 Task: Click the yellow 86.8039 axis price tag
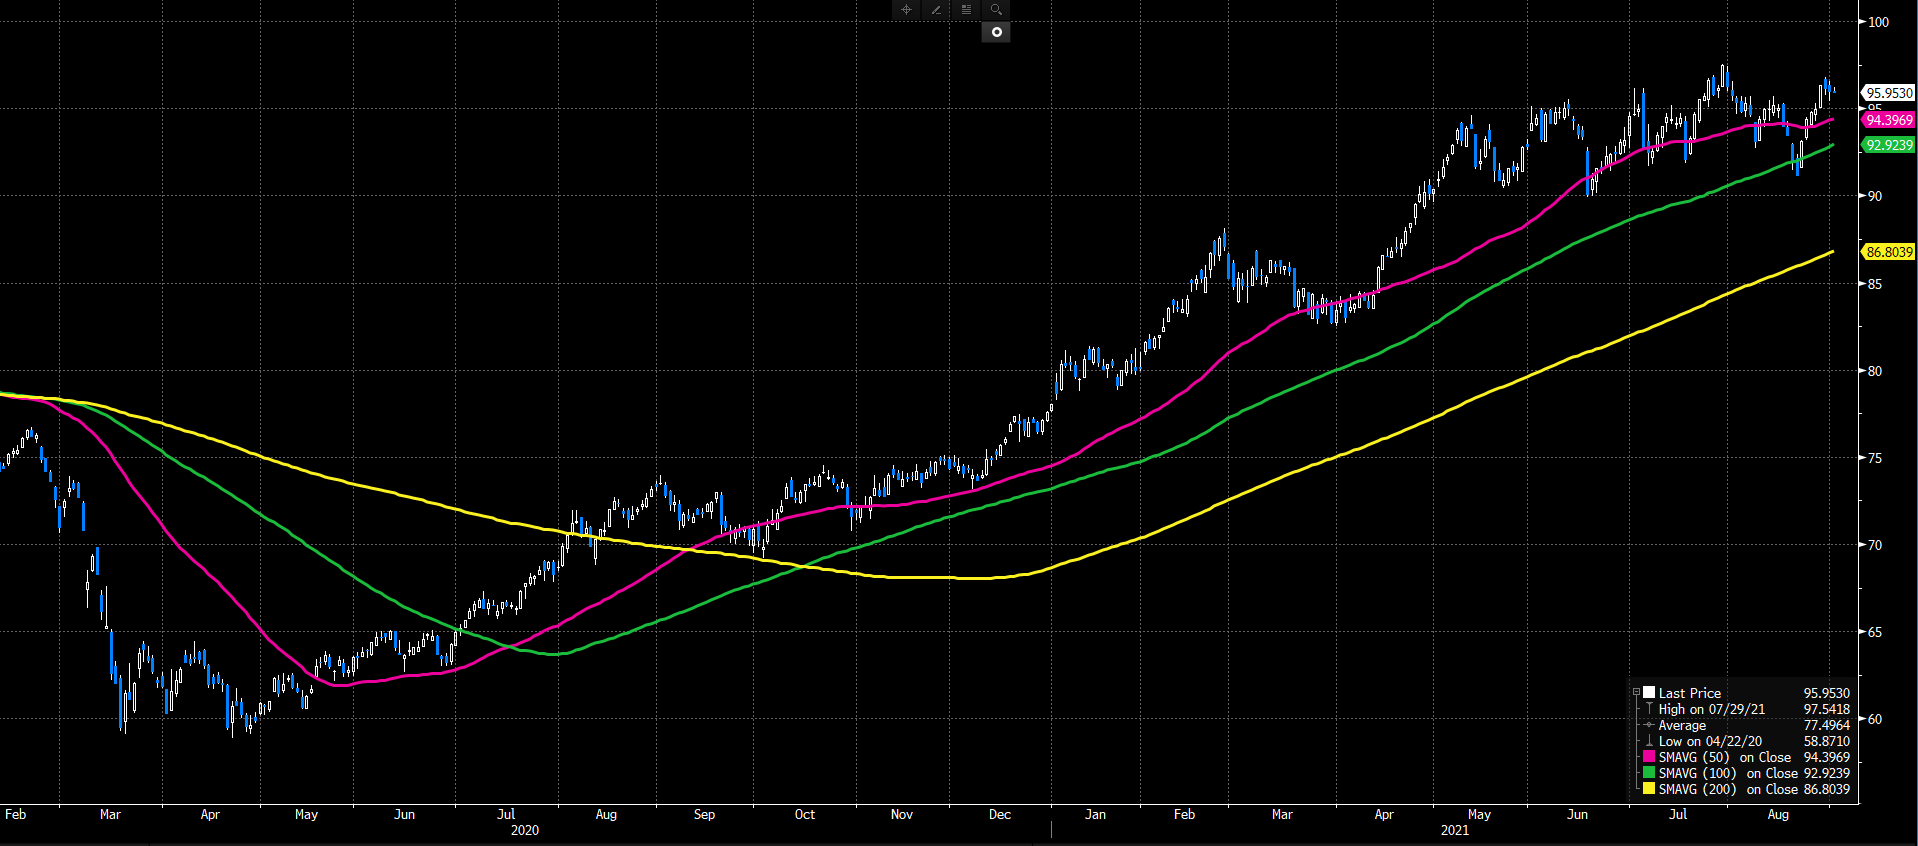coord(1889,252)
